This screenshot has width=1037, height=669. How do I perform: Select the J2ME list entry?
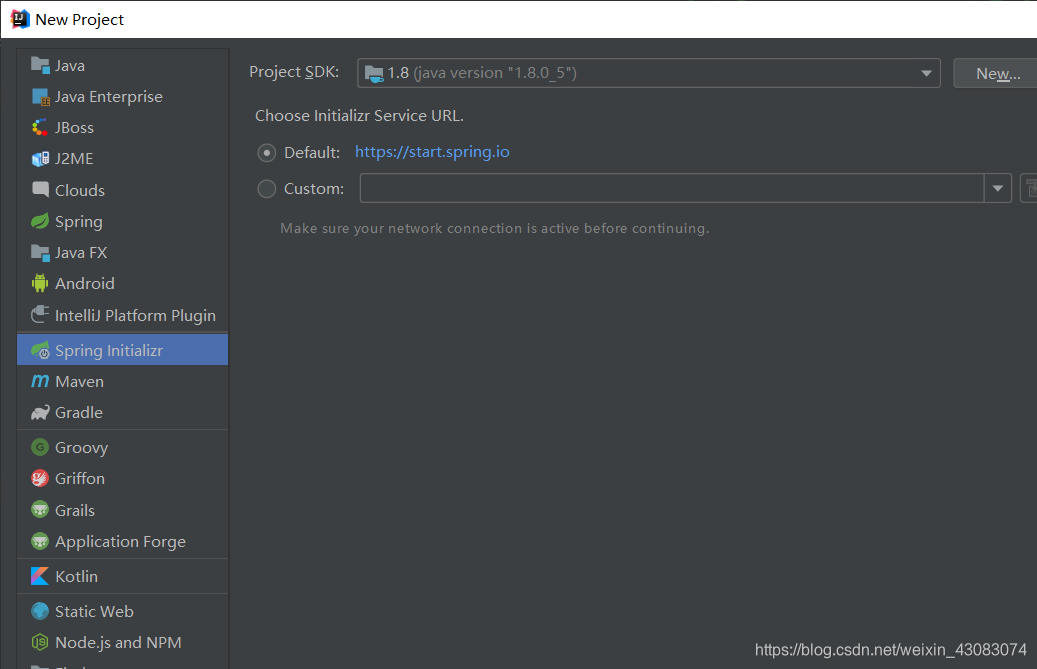(x=123, y=159)
